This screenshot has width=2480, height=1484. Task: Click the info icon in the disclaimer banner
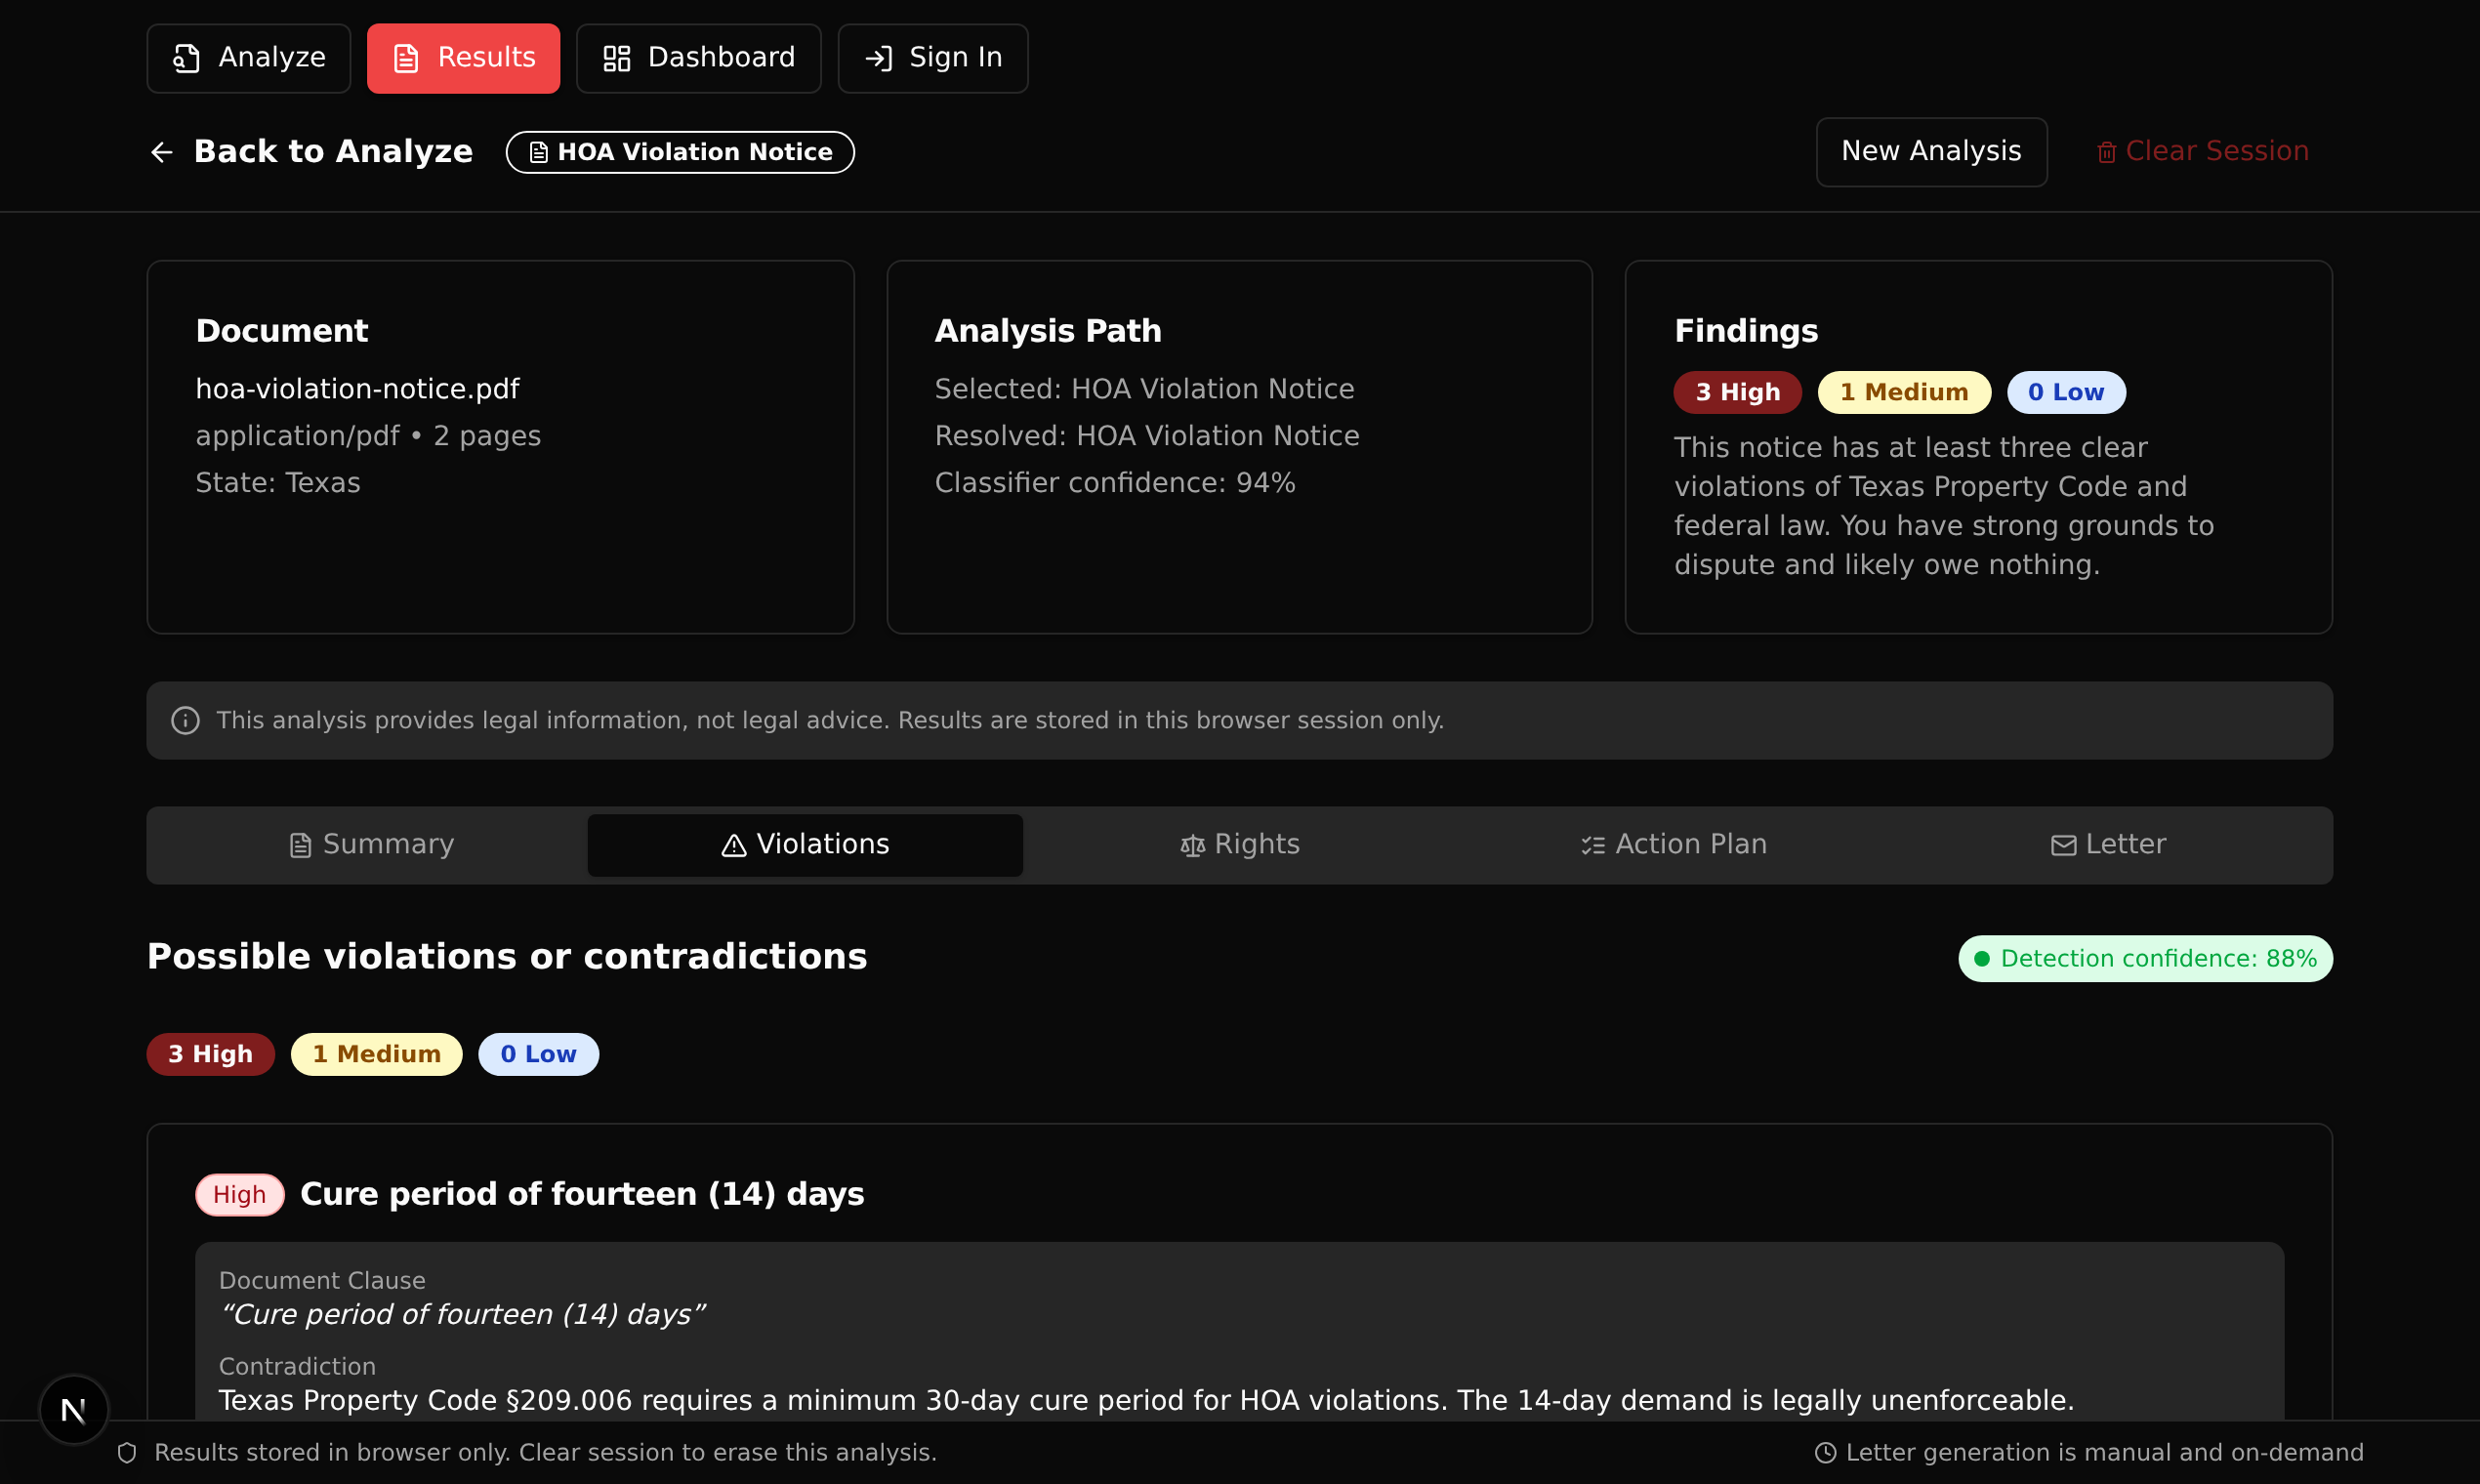(x=185, y=721)
